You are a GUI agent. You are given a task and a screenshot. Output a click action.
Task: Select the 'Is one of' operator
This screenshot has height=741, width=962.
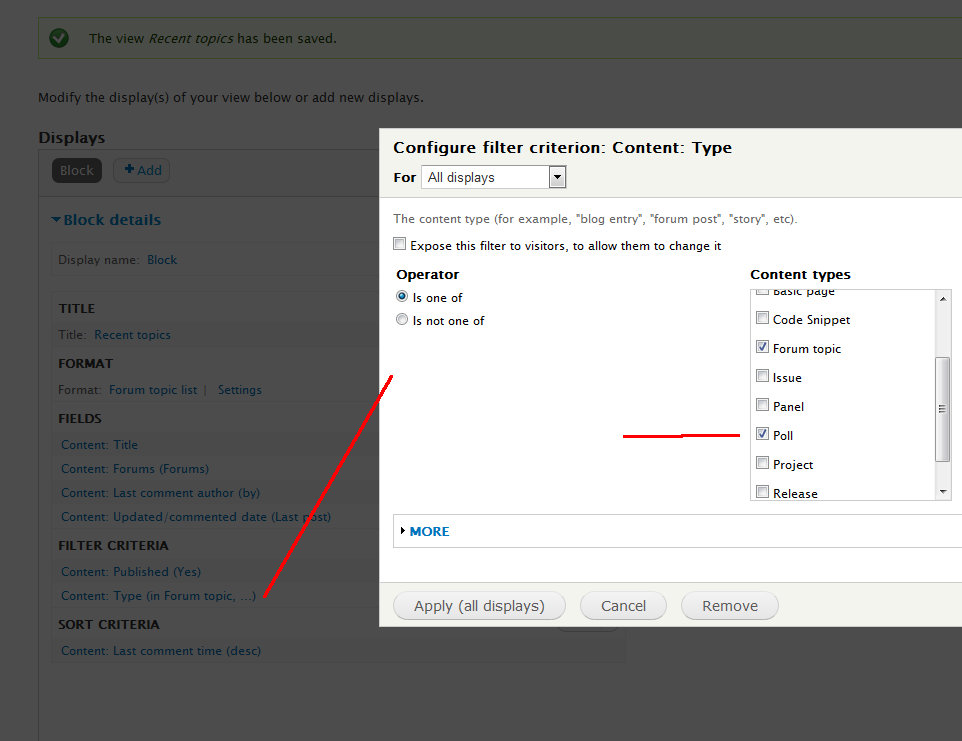[x=402, y=297]
